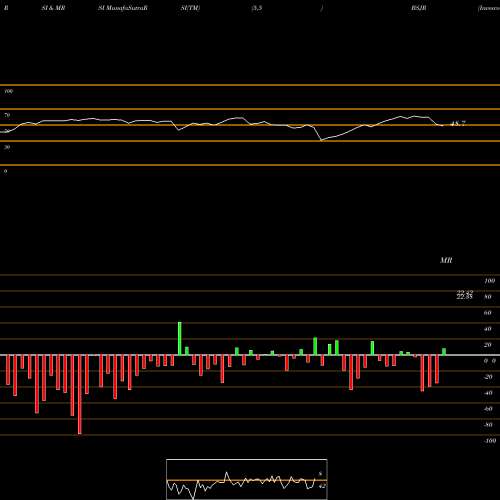The height and width of the screenshot is (500, 500).
Task: Click the tallest green MR bar
Action: (x=180, y=339)
